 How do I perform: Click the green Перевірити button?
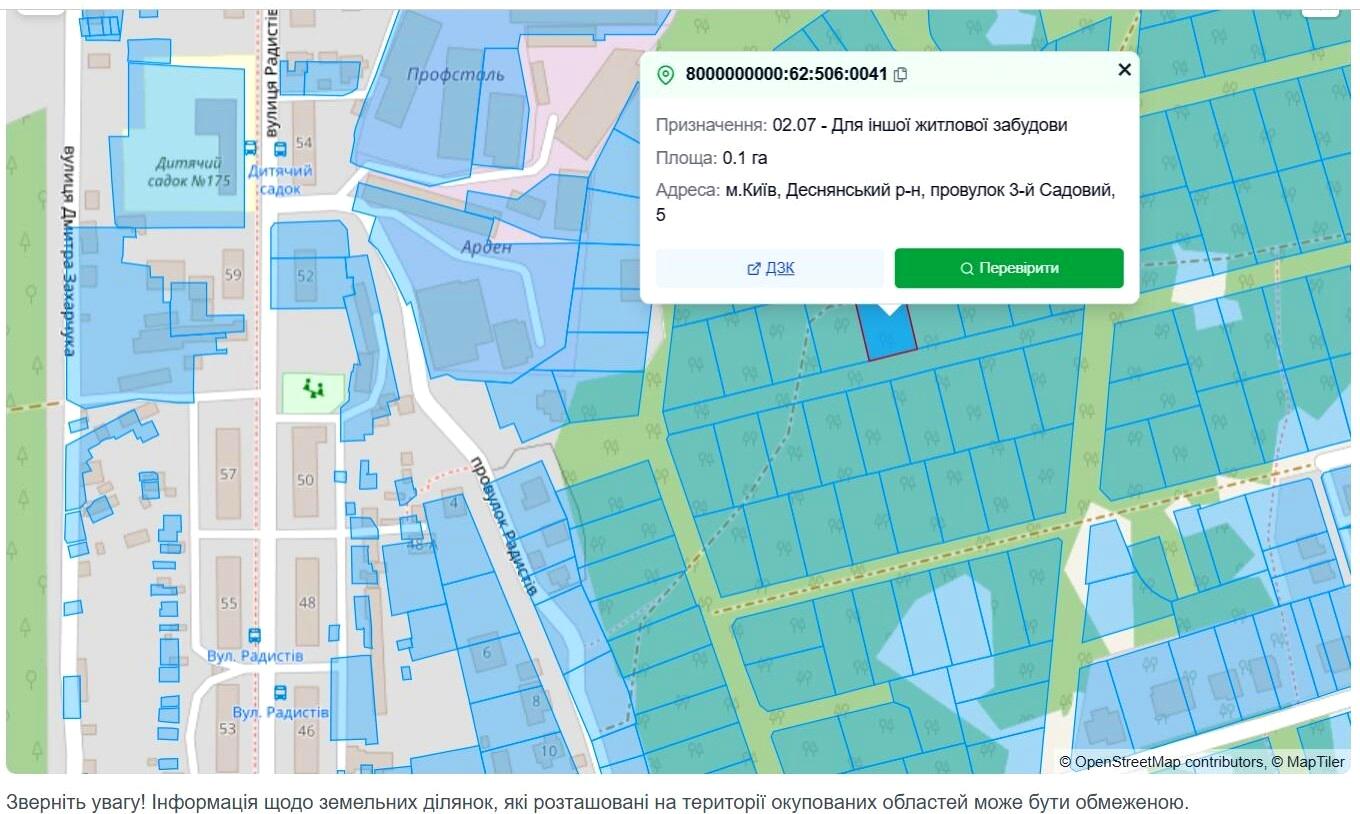1009,268
